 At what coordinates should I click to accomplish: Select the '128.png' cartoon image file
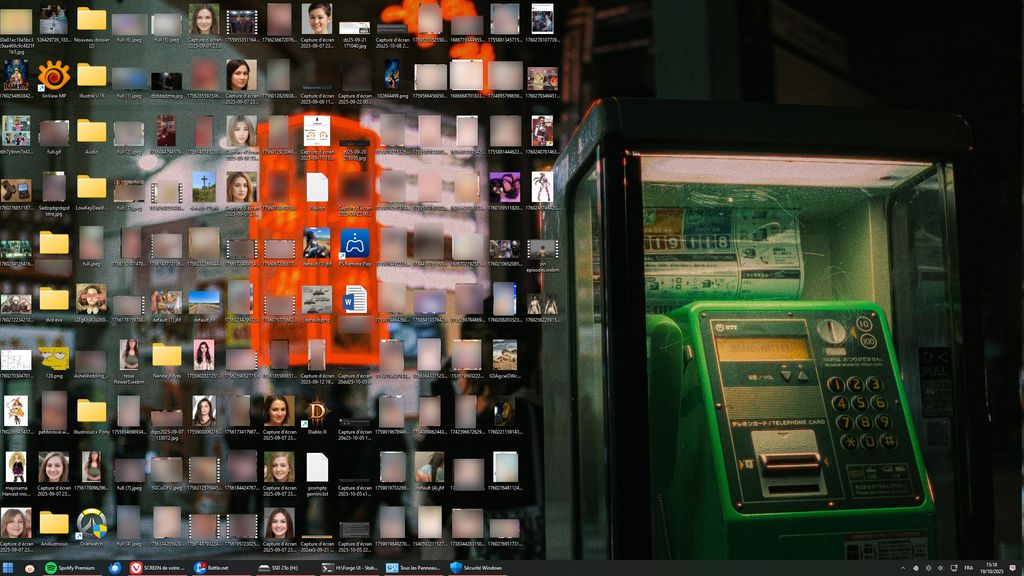pyautogui.click(x=54, y=360)
